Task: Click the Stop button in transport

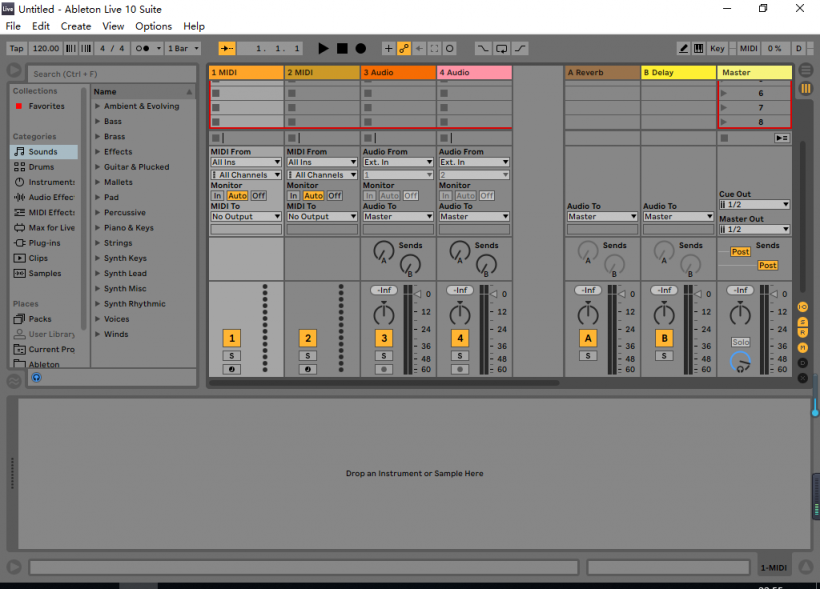Action: (342, 48)
